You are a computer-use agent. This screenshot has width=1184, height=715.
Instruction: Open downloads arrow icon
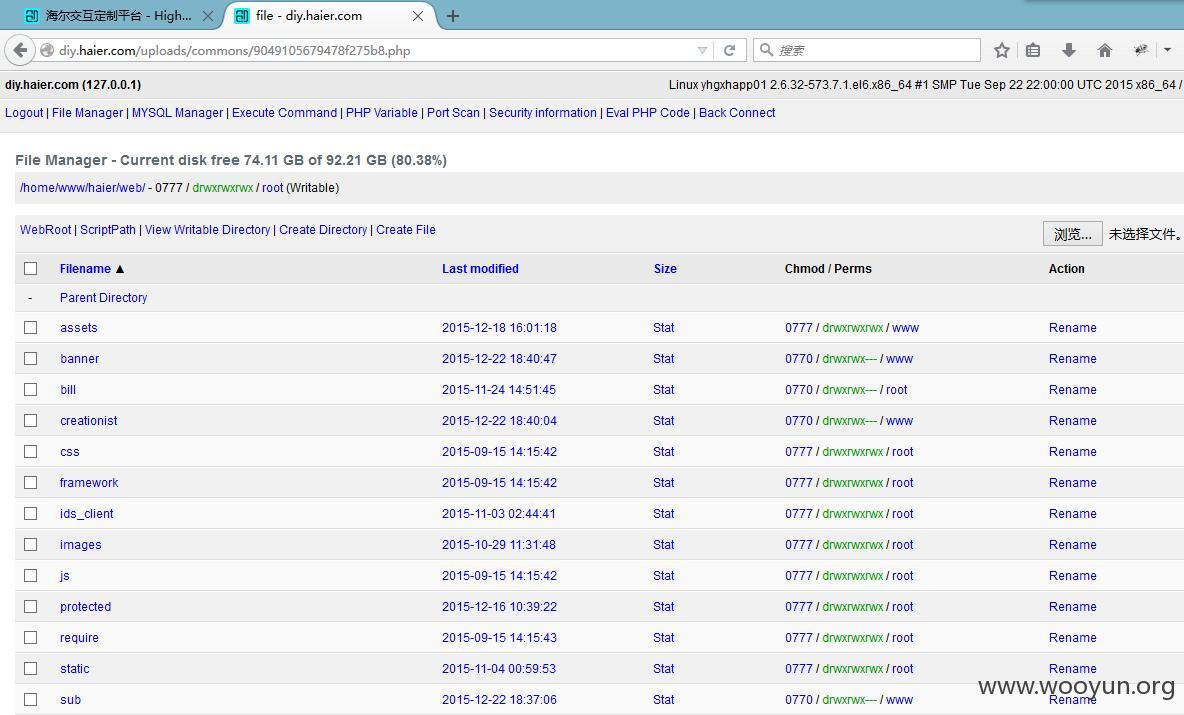click(1068, 51)
